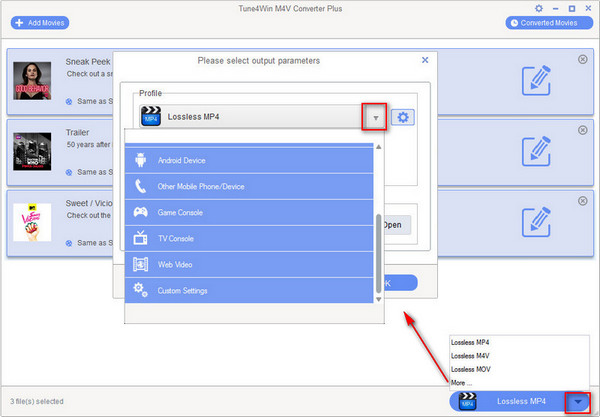This screenshot has width=600, height=417.
Task: Open profile settings gear button
Action: 403,117
